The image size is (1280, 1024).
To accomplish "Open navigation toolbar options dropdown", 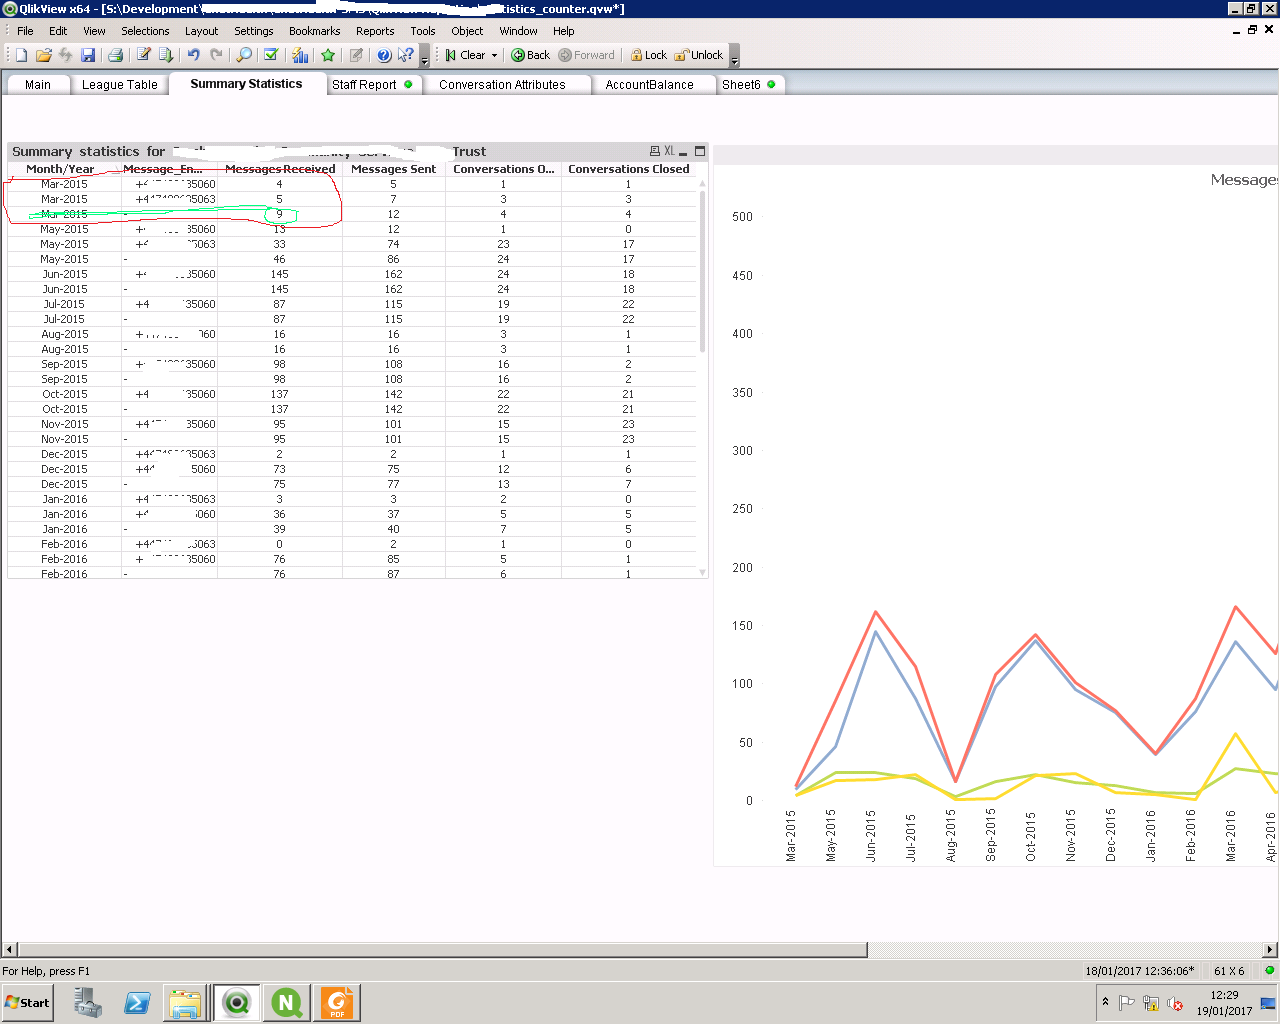I will click(734, 55).
